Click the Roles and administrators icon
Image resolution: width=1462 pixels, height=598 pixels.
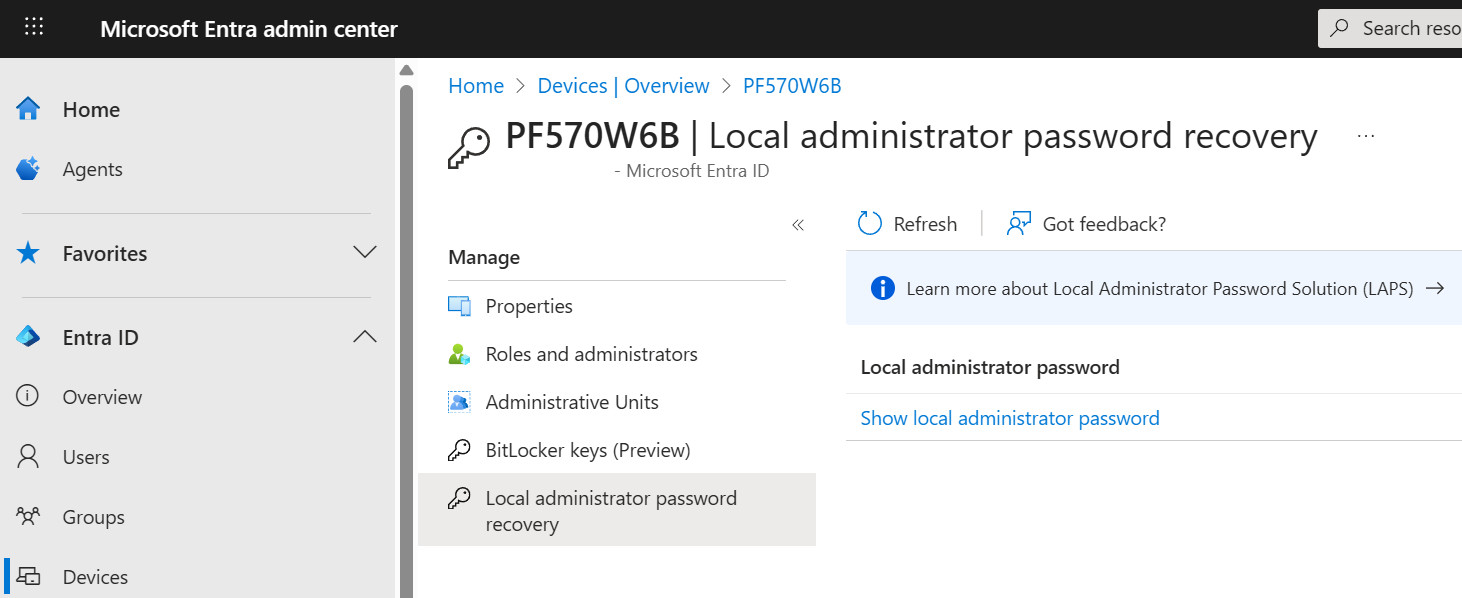(459, 354)
